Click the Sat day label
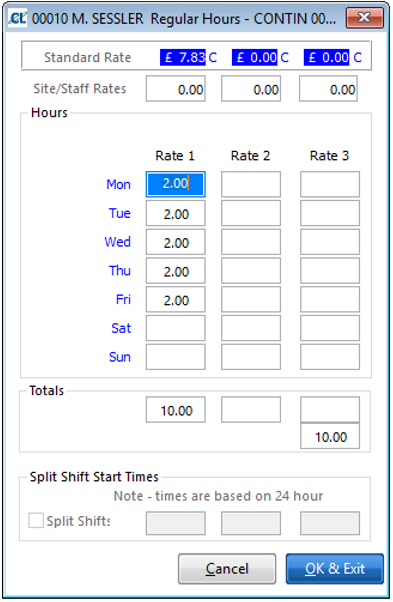This screenshot has width=393, height=602. tap(121, 329)
